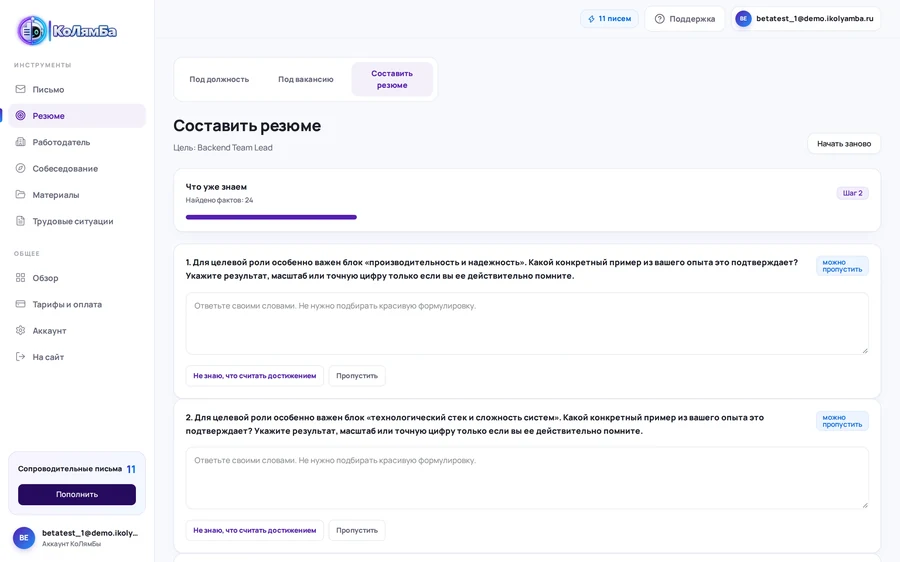This screenshot has width=900, height=562.
Task: Click the envelope icon next to Письмо
Action: [x=21, y=89]
